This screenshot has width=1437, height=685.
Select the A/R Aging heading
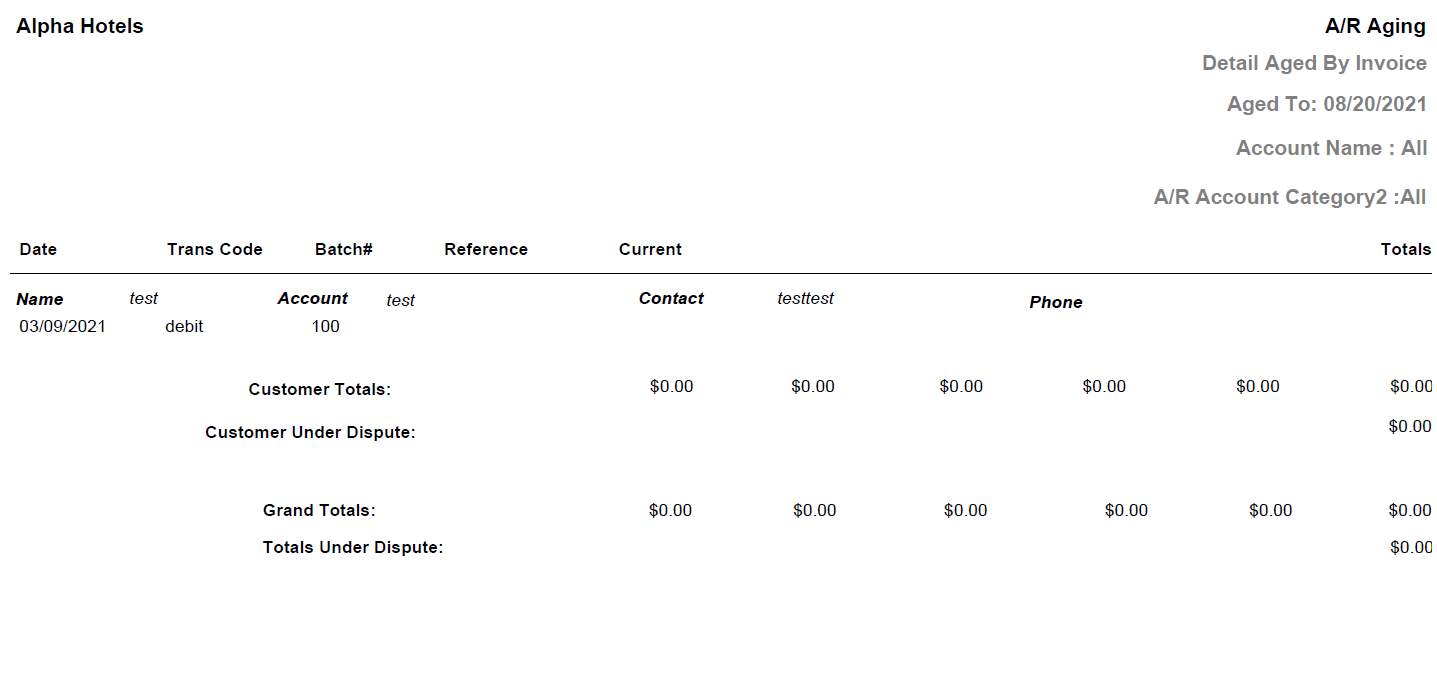1375,27
